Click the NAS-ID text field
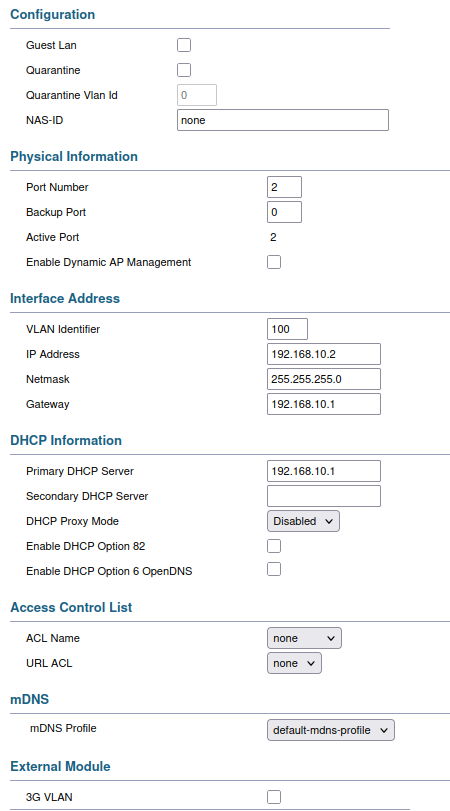Screen dimensions: 450x811 [x=282, y=120]
